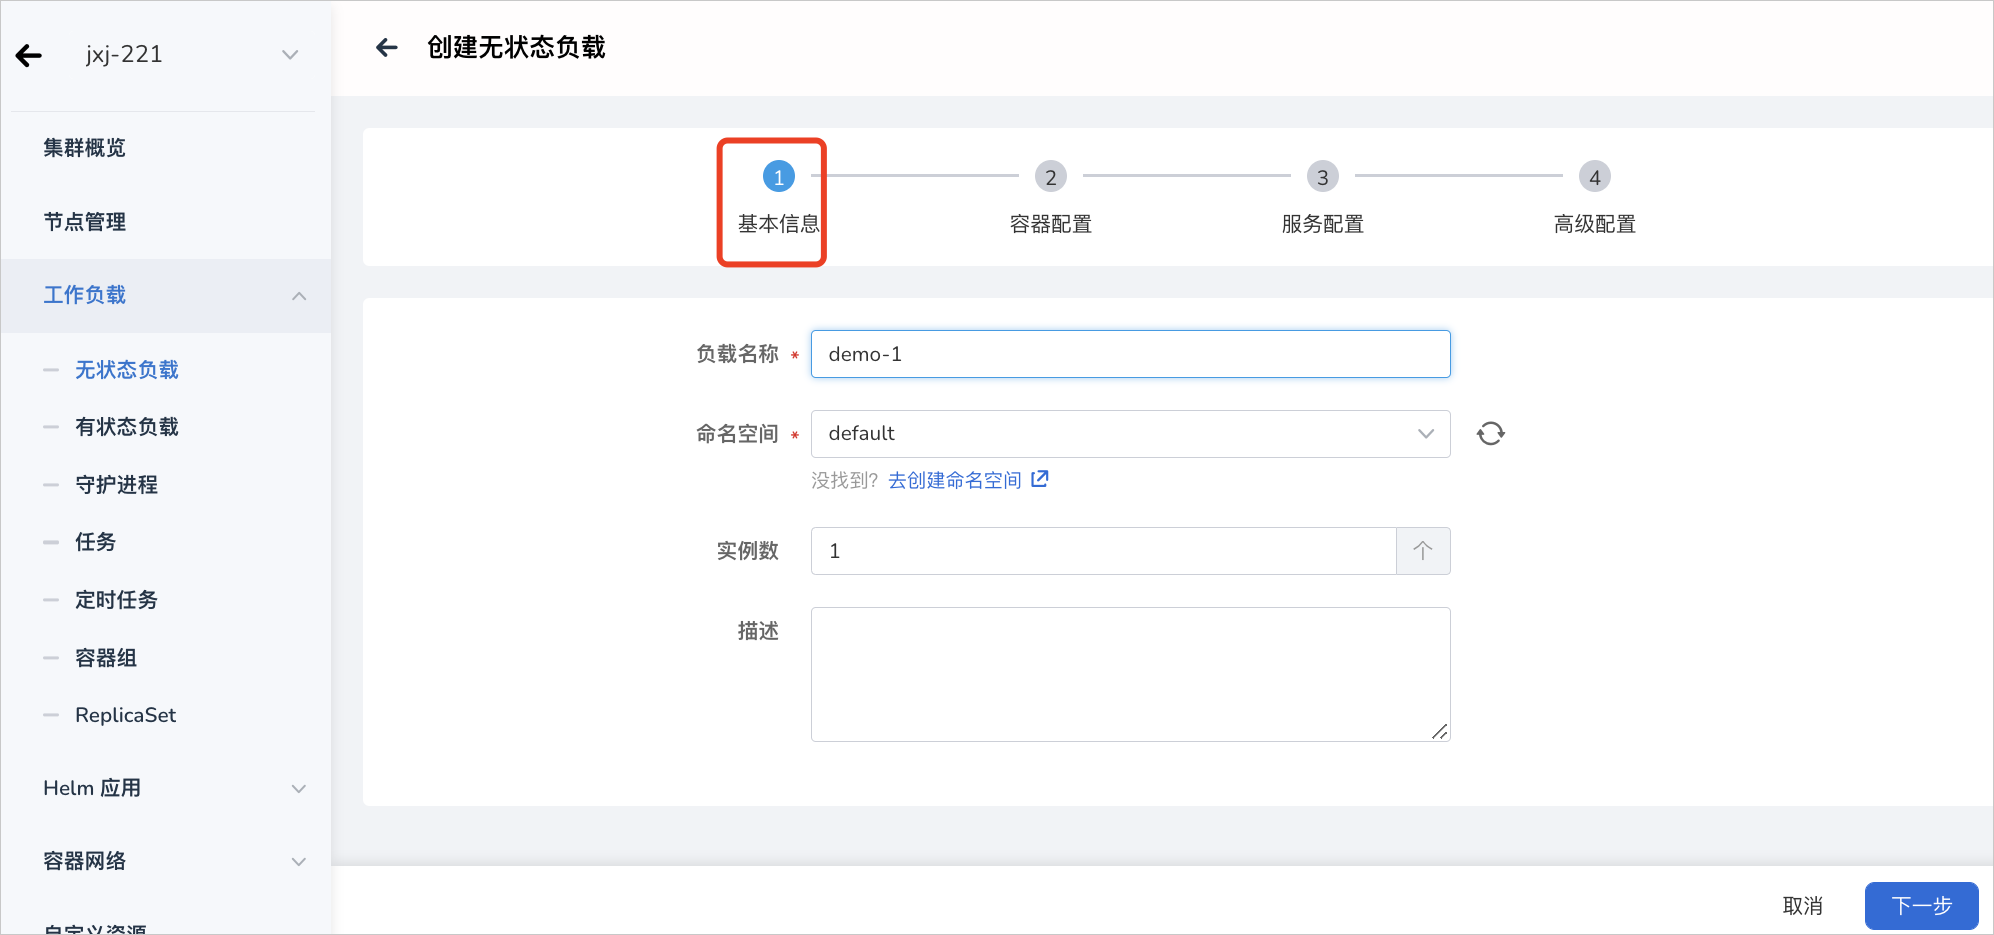Click step 1 circle for 基本信息
Viewport: 1994px width, 935px height.
pyautogui.click(x=779, y=177)
